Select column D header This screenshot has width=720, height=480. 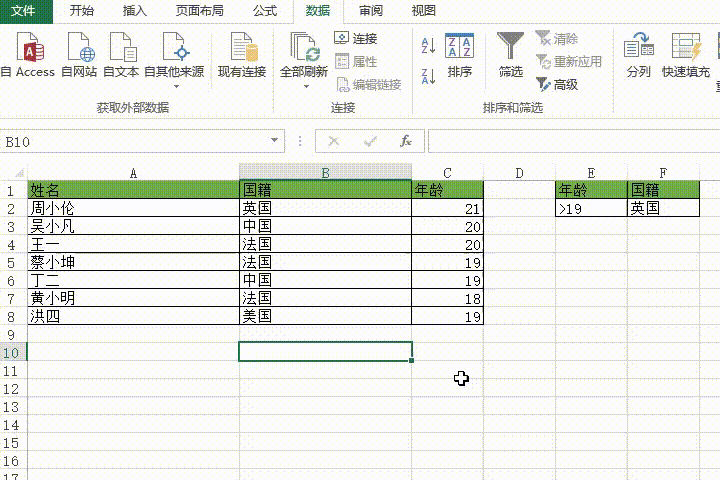[x=519, y=173]
